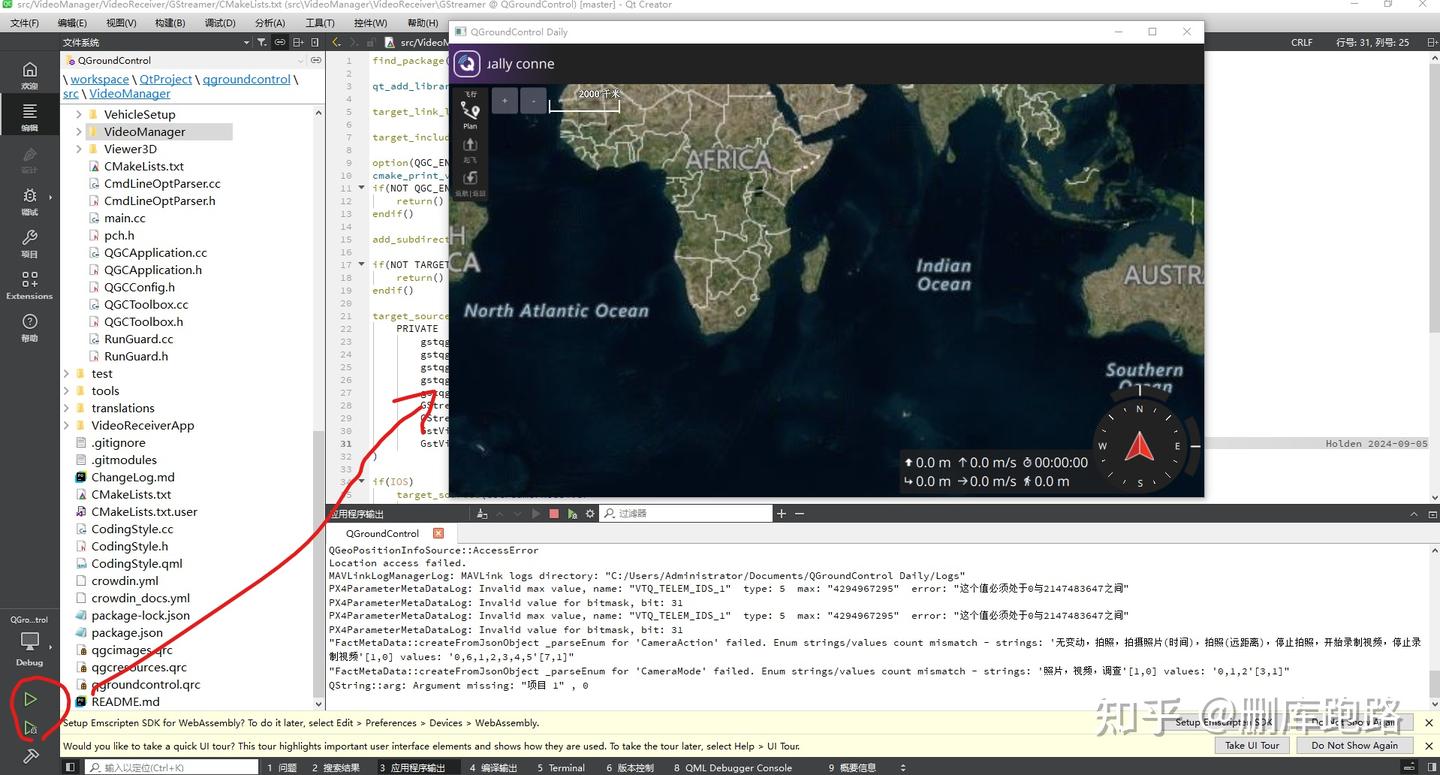
Task: Close the file system side panel
Action: [x=315, y=42]
